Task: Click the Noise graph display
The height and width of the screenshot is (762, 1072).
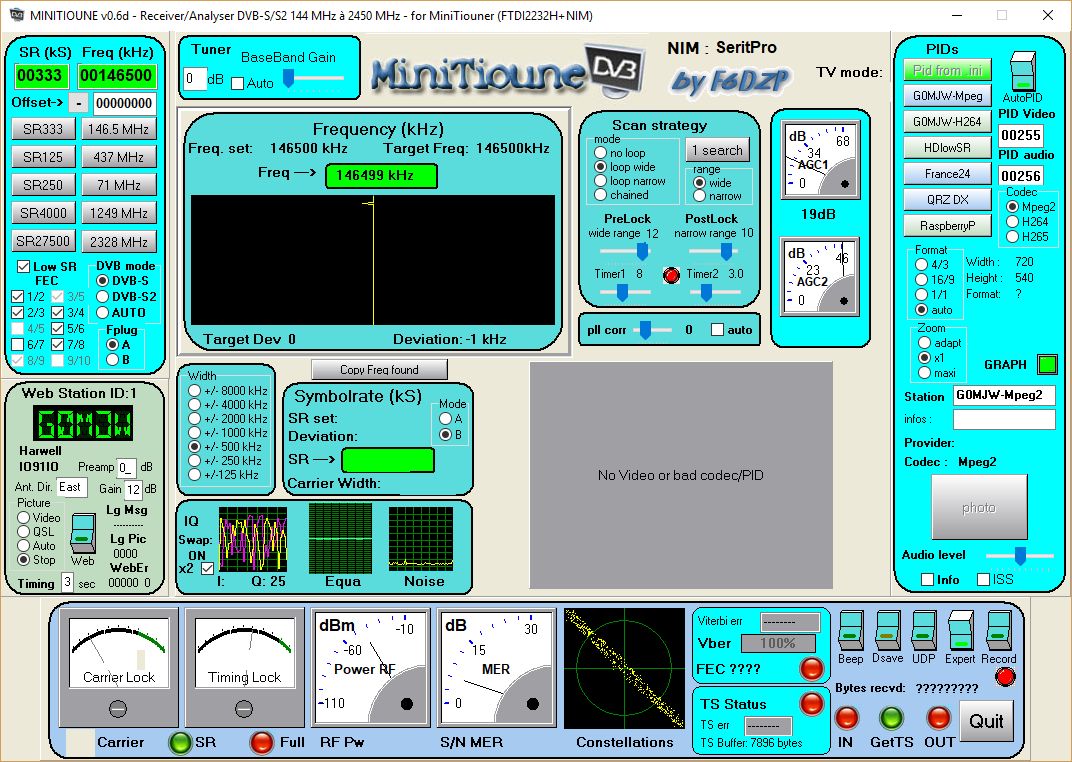Action: click(421, 539)
